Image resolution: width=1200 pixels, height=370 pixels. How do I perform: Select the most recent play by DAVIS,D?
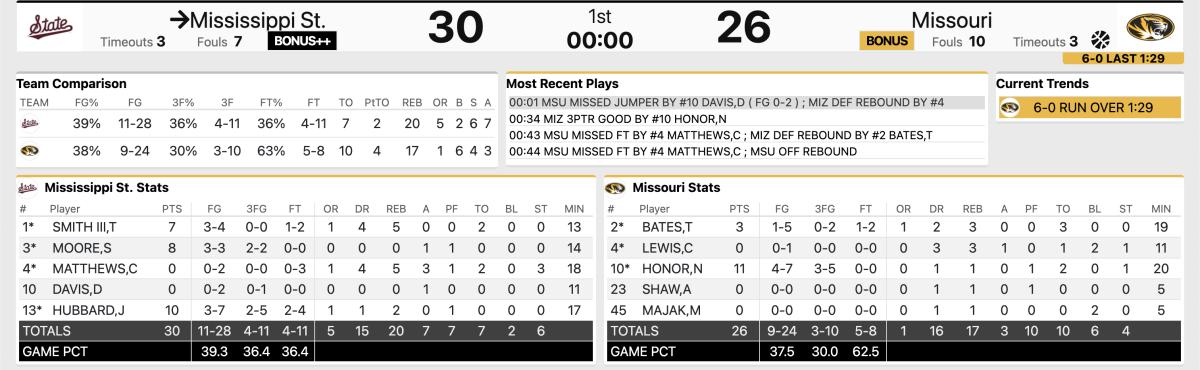tap(745, 102)
